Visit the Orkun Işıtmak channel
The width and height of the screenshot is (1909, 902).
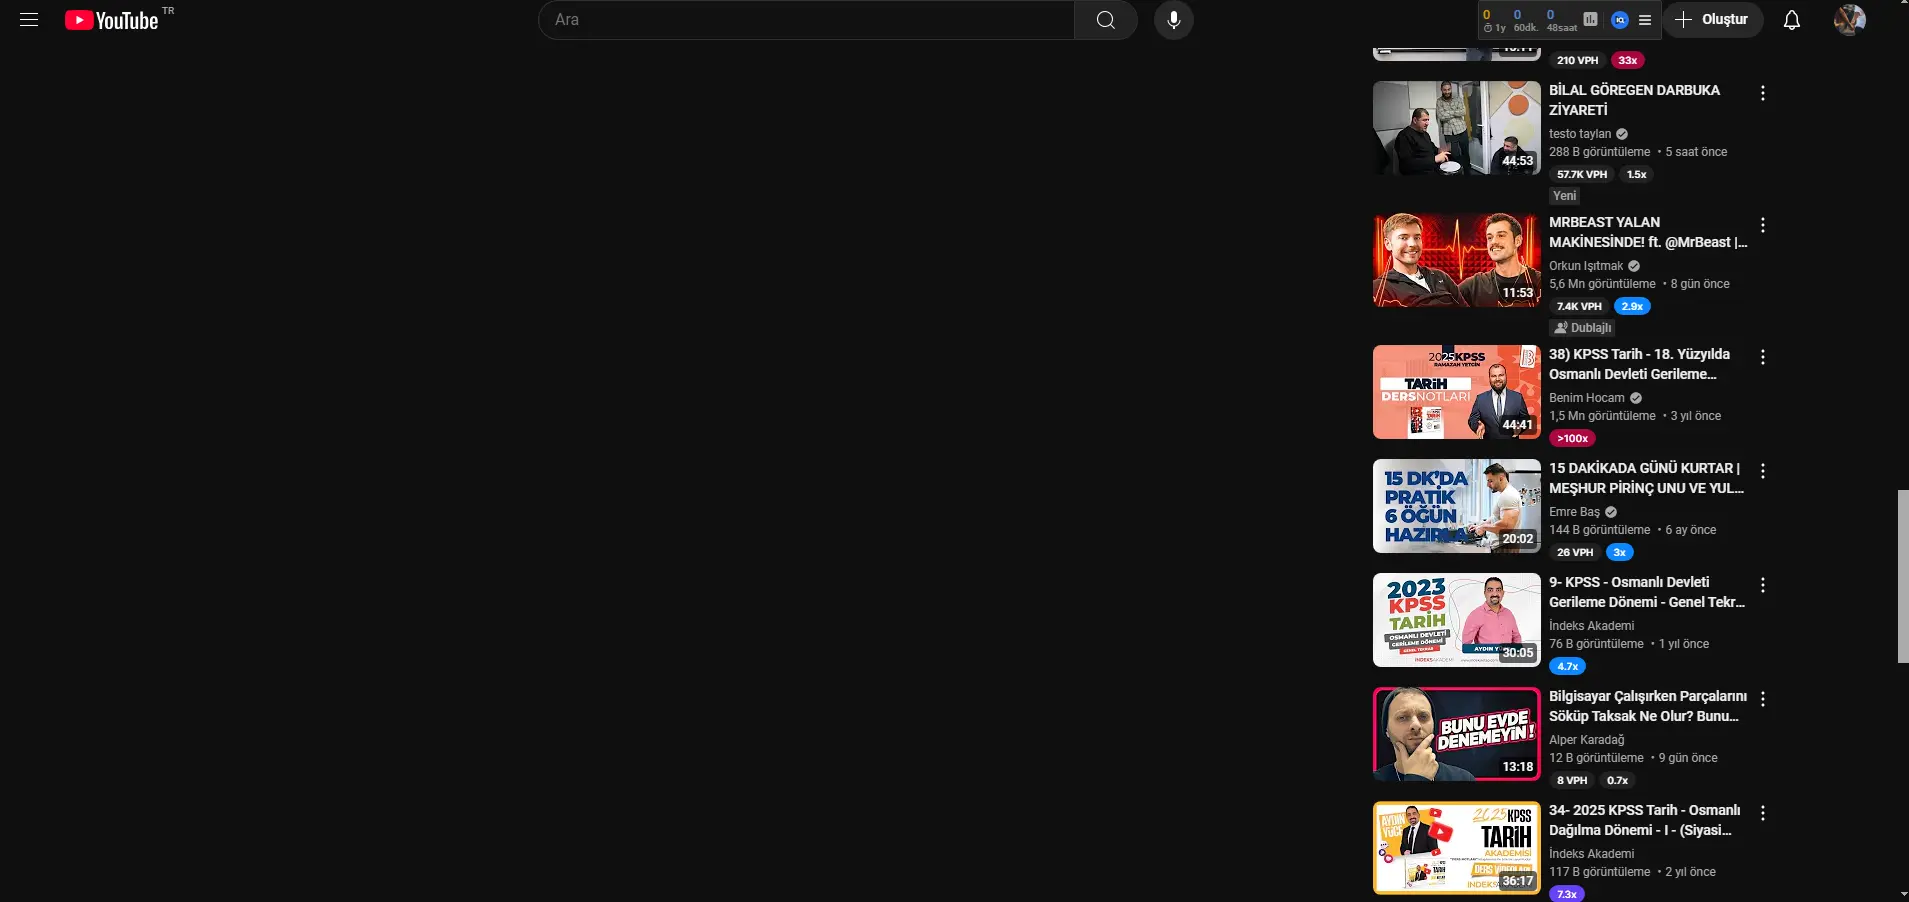[1586, 266]
